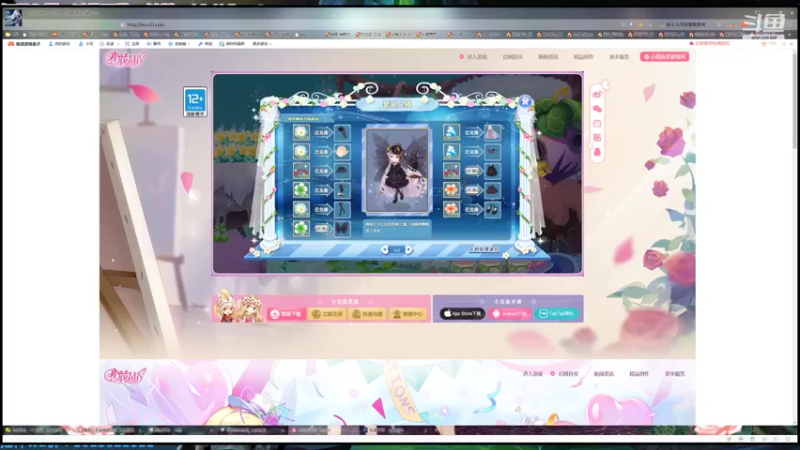Select the black butterfly wings reward item
Image resolution: width=800 pixels, height=450 pixels.
point(342,228)
